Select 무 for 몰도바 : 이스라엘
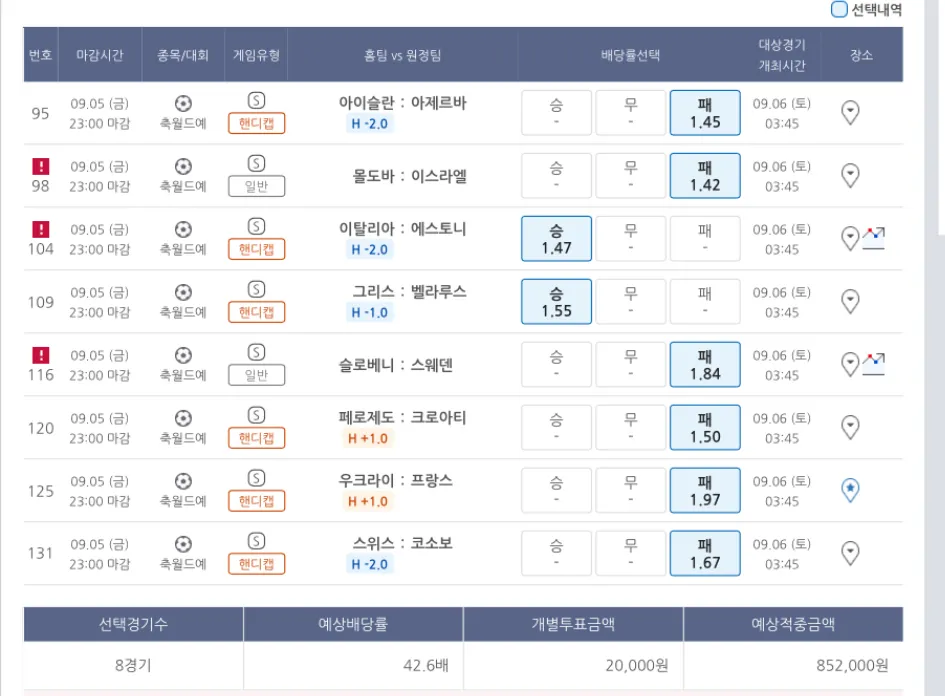945x696 pixels. pyautogui.click(x=631, y=175)
